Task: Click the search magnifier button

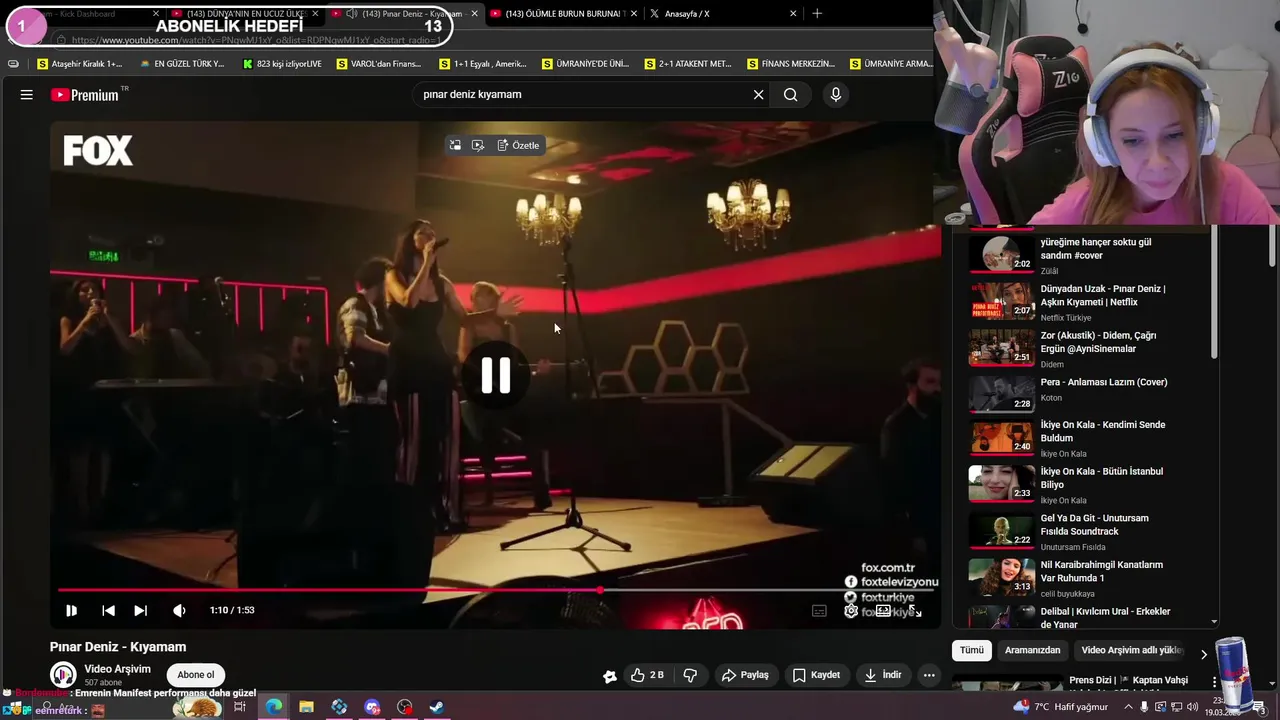Action: click(790, 95)
